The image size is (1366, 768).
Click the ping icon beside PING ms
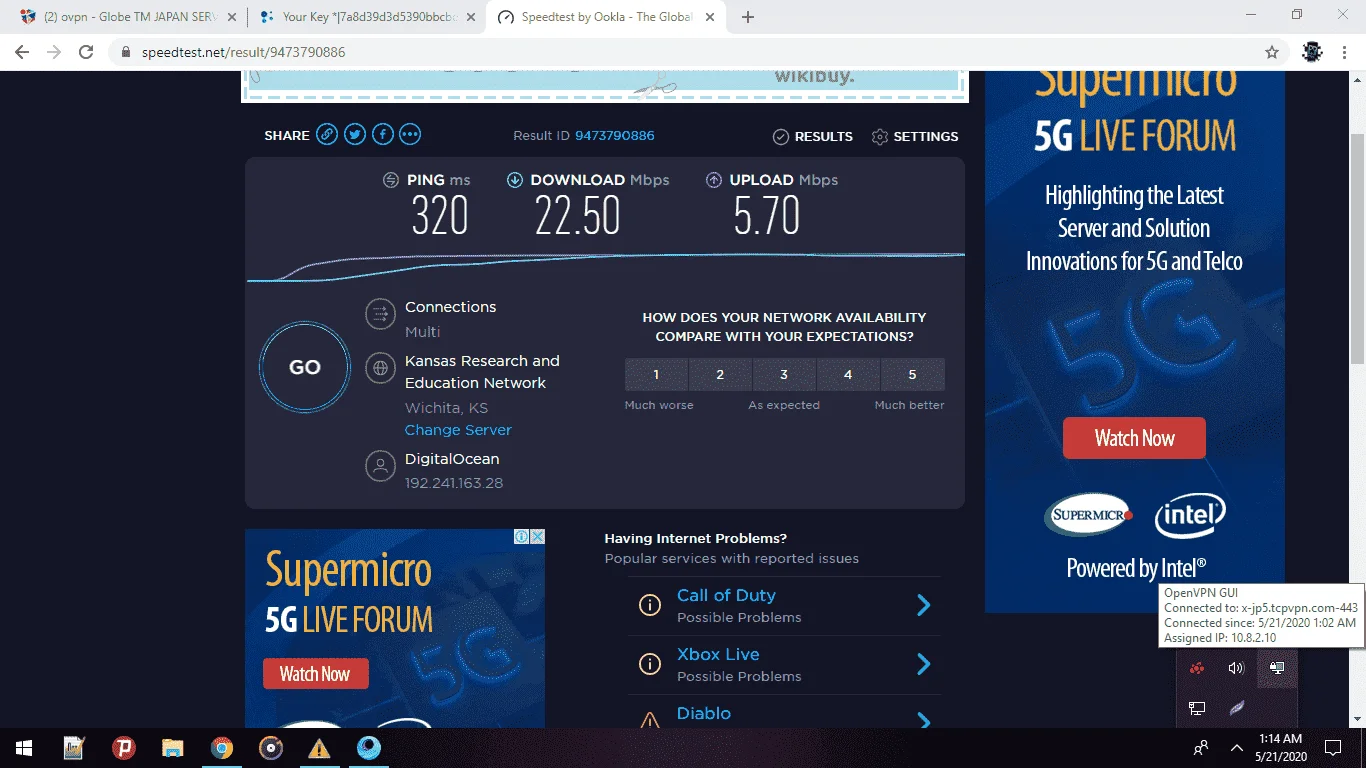[391, 180]
